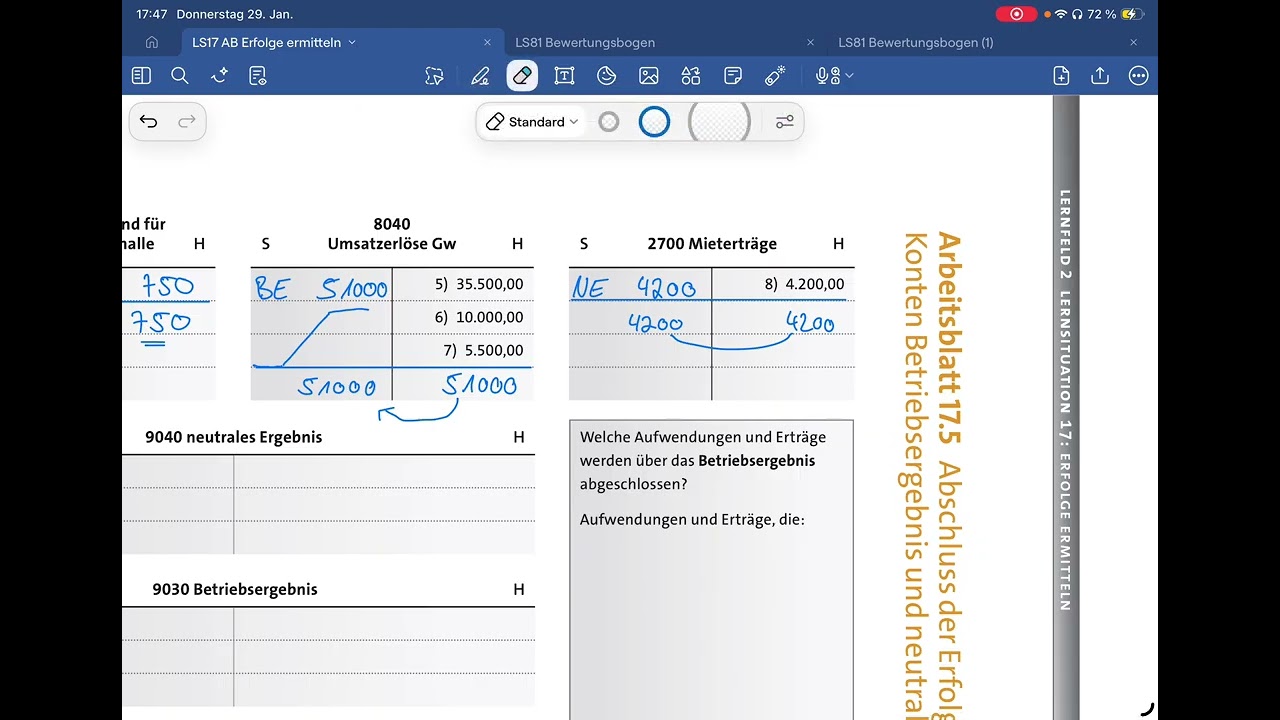Viewport: 1280px width, 720px height.
Task: Click the bold word Betriebsergebnis in question
Action: point(756,461)
